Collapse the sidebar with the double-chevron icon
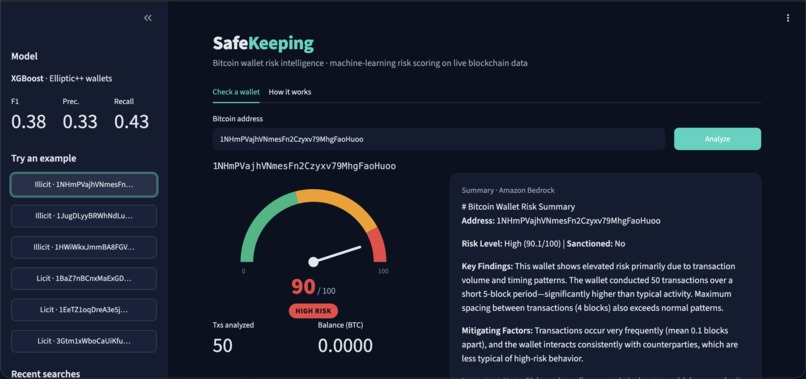The image size is (806, 379). (148, 18)
